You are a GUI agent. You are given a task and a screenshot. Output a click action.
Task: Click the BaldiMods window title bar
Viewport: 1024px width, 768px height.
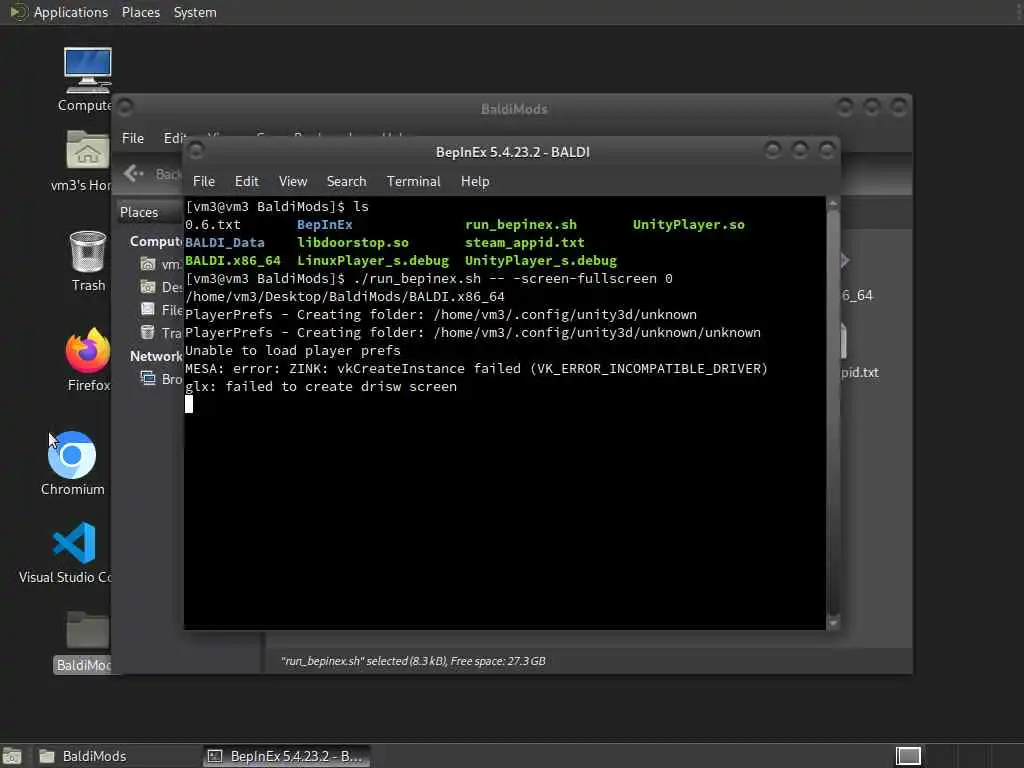coord(514,108)
